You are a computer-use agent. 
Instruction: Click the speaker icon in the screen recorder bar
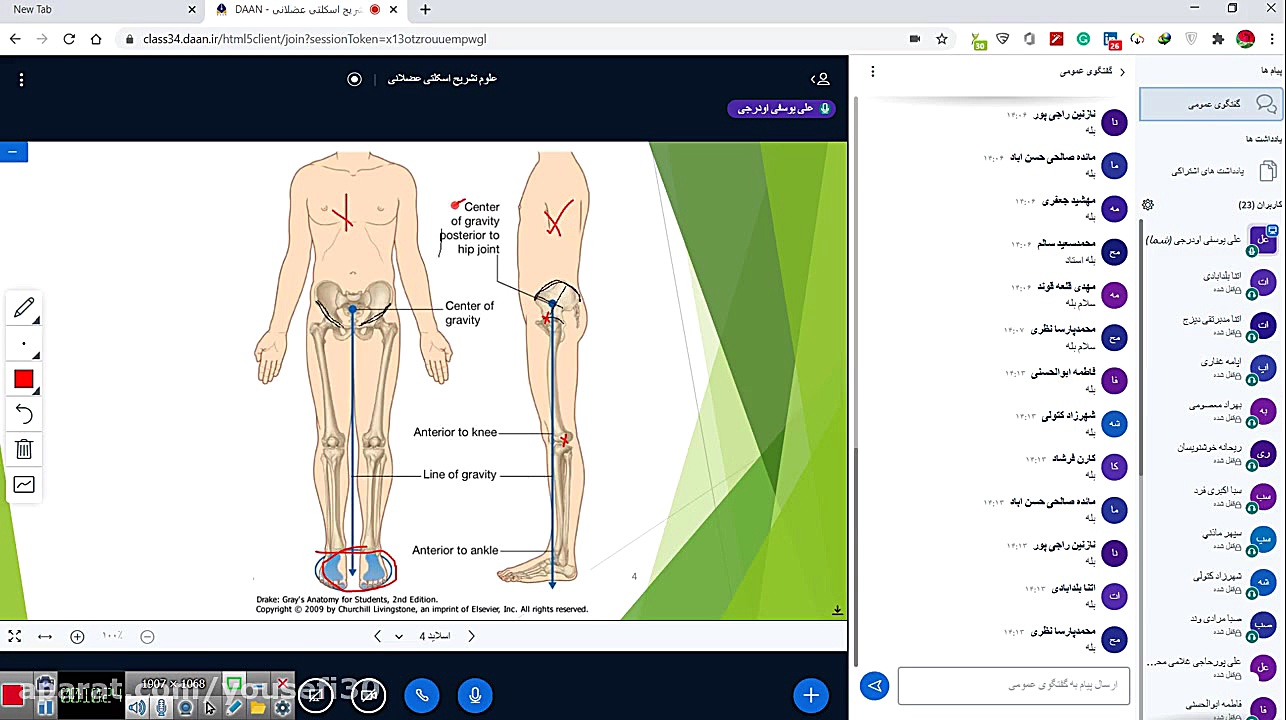point(137,708)
